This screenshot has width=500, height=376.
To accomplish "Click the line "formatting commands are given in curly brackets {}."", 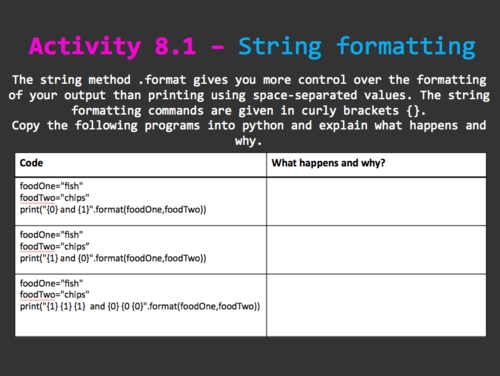I will [x=249, y=111].
